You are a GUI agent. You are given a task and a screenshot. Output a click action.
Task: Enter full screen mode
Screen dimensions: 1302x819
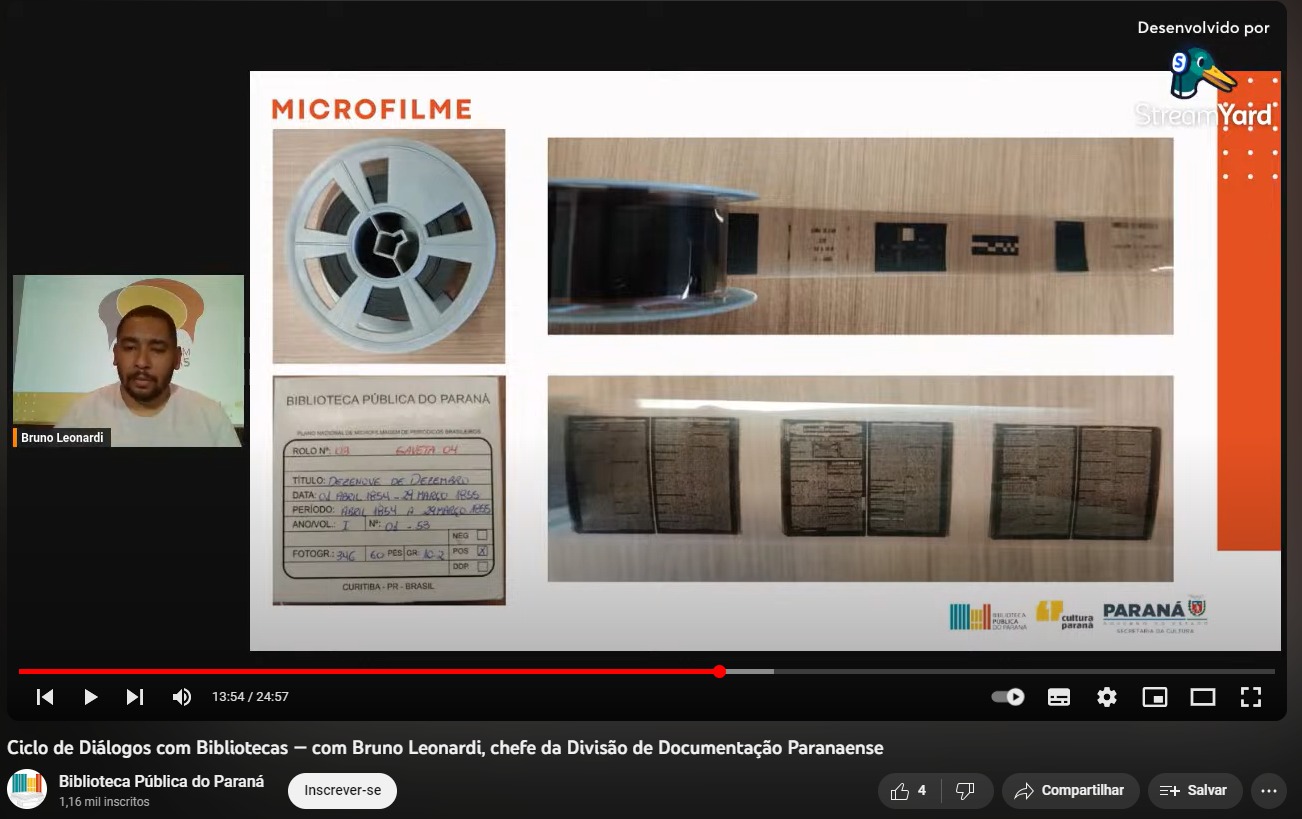1251,697
